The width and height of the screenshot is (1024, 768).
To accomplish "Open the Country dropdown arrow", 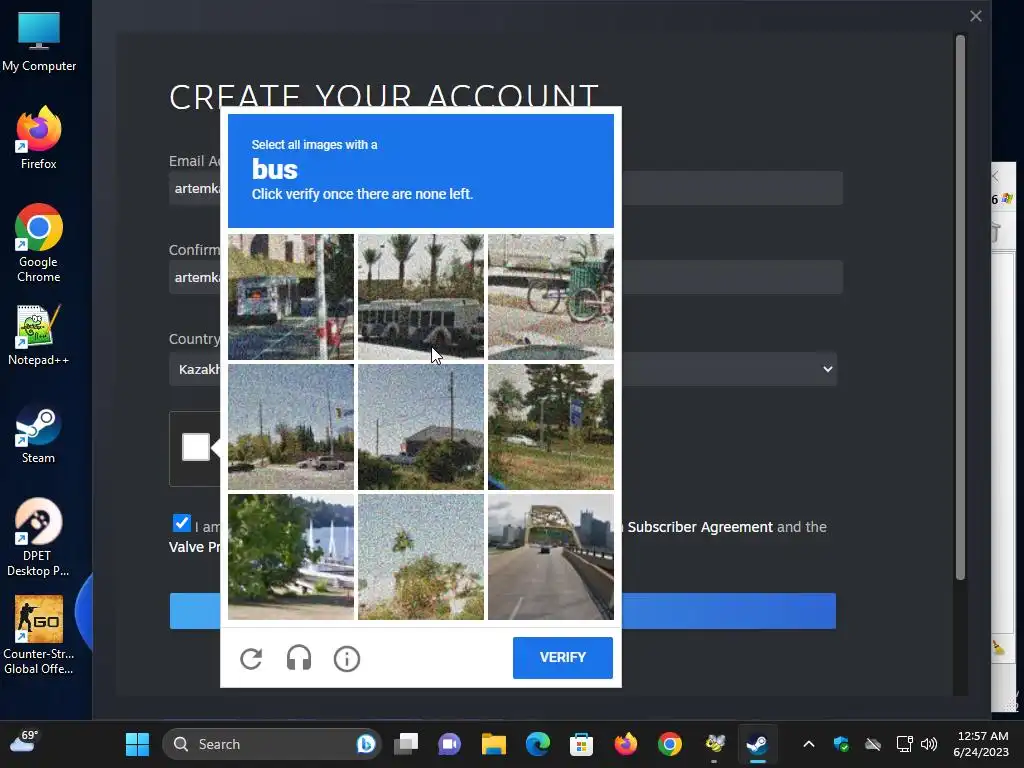I will (827, 369).
